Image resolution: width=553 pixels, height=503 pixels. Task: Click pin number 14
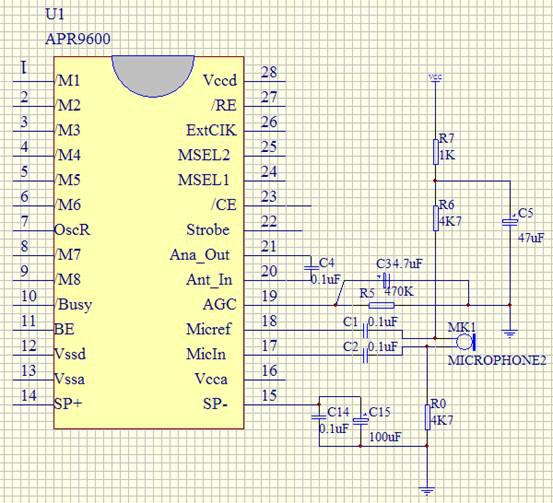click(x=29, y=395)
